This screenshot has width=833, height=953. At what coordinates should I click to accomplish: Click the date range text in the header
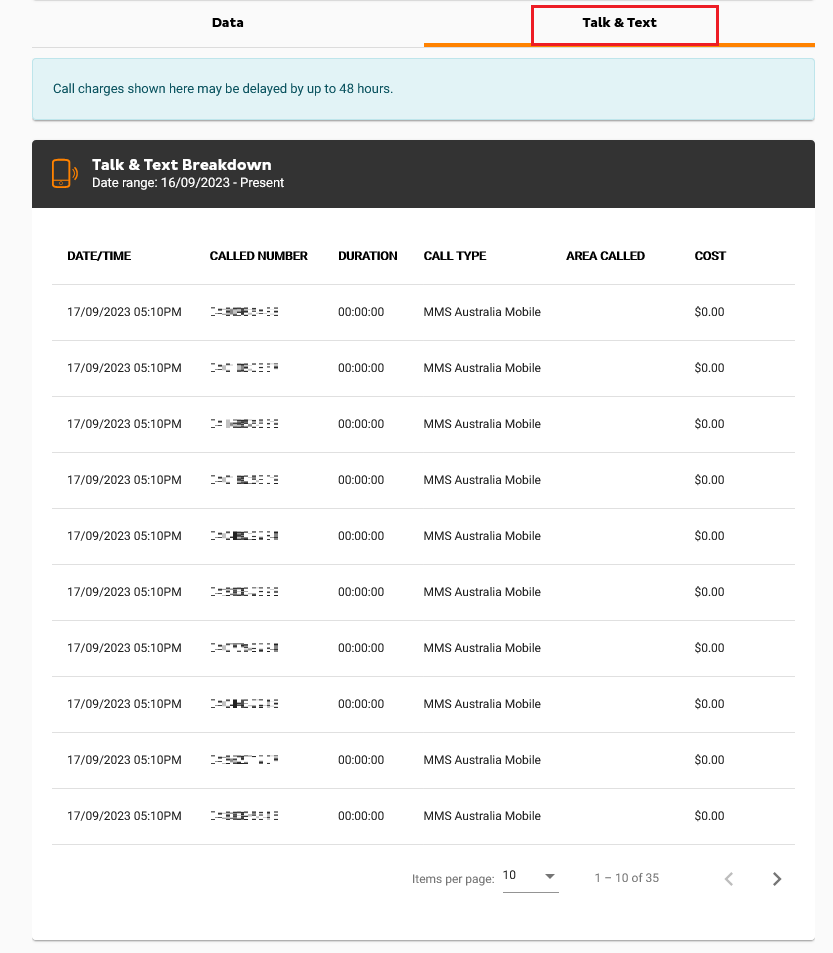[188, 183]
